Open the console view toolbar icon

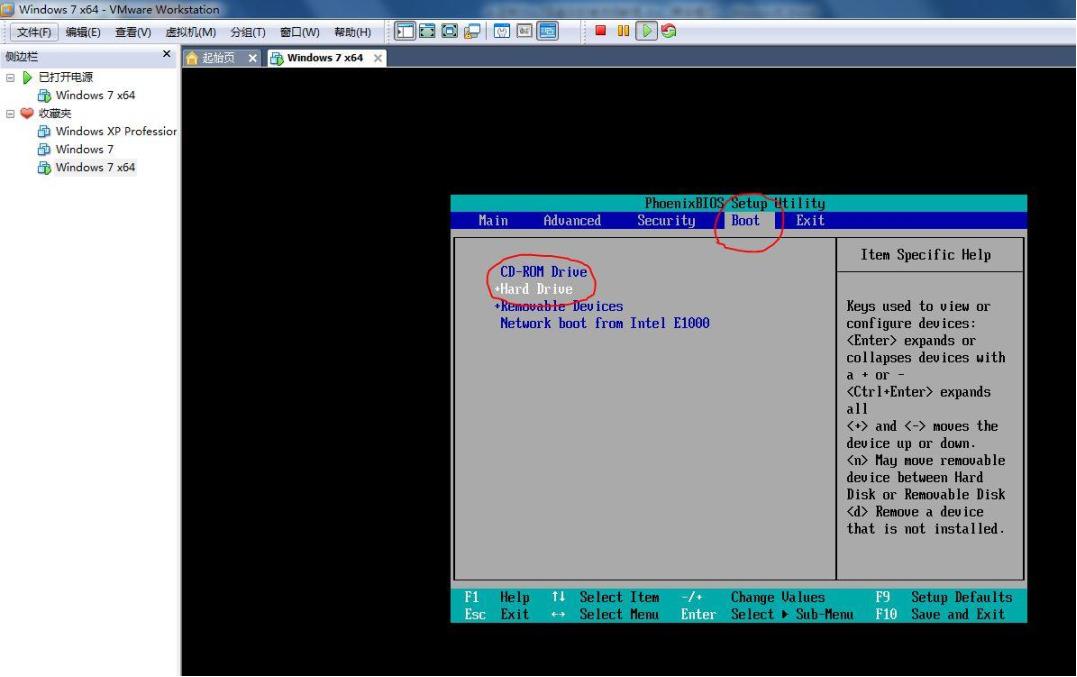pyautogui.click(x=546, y=31)
